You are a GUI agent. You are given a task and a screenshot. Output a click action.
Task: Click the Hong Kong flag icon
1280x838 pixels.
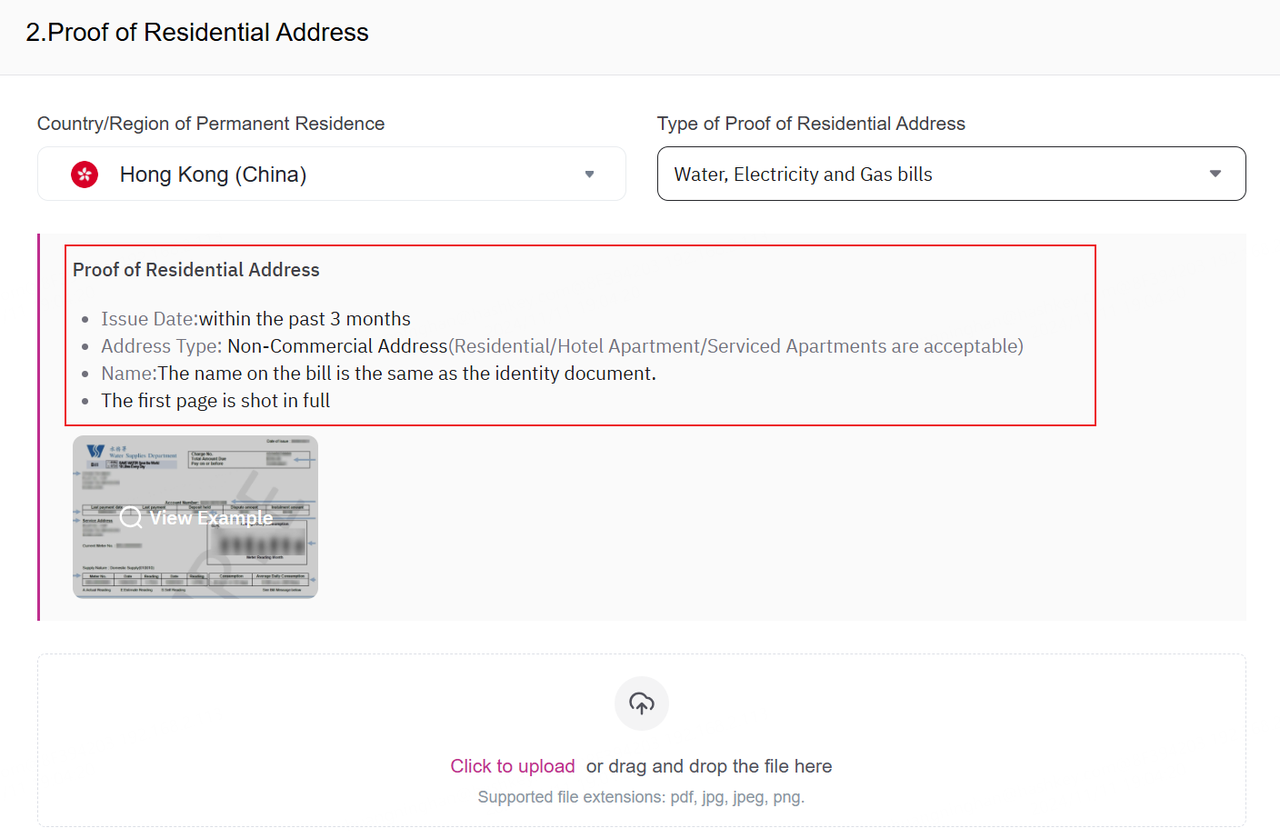click(x=84, y=175)
